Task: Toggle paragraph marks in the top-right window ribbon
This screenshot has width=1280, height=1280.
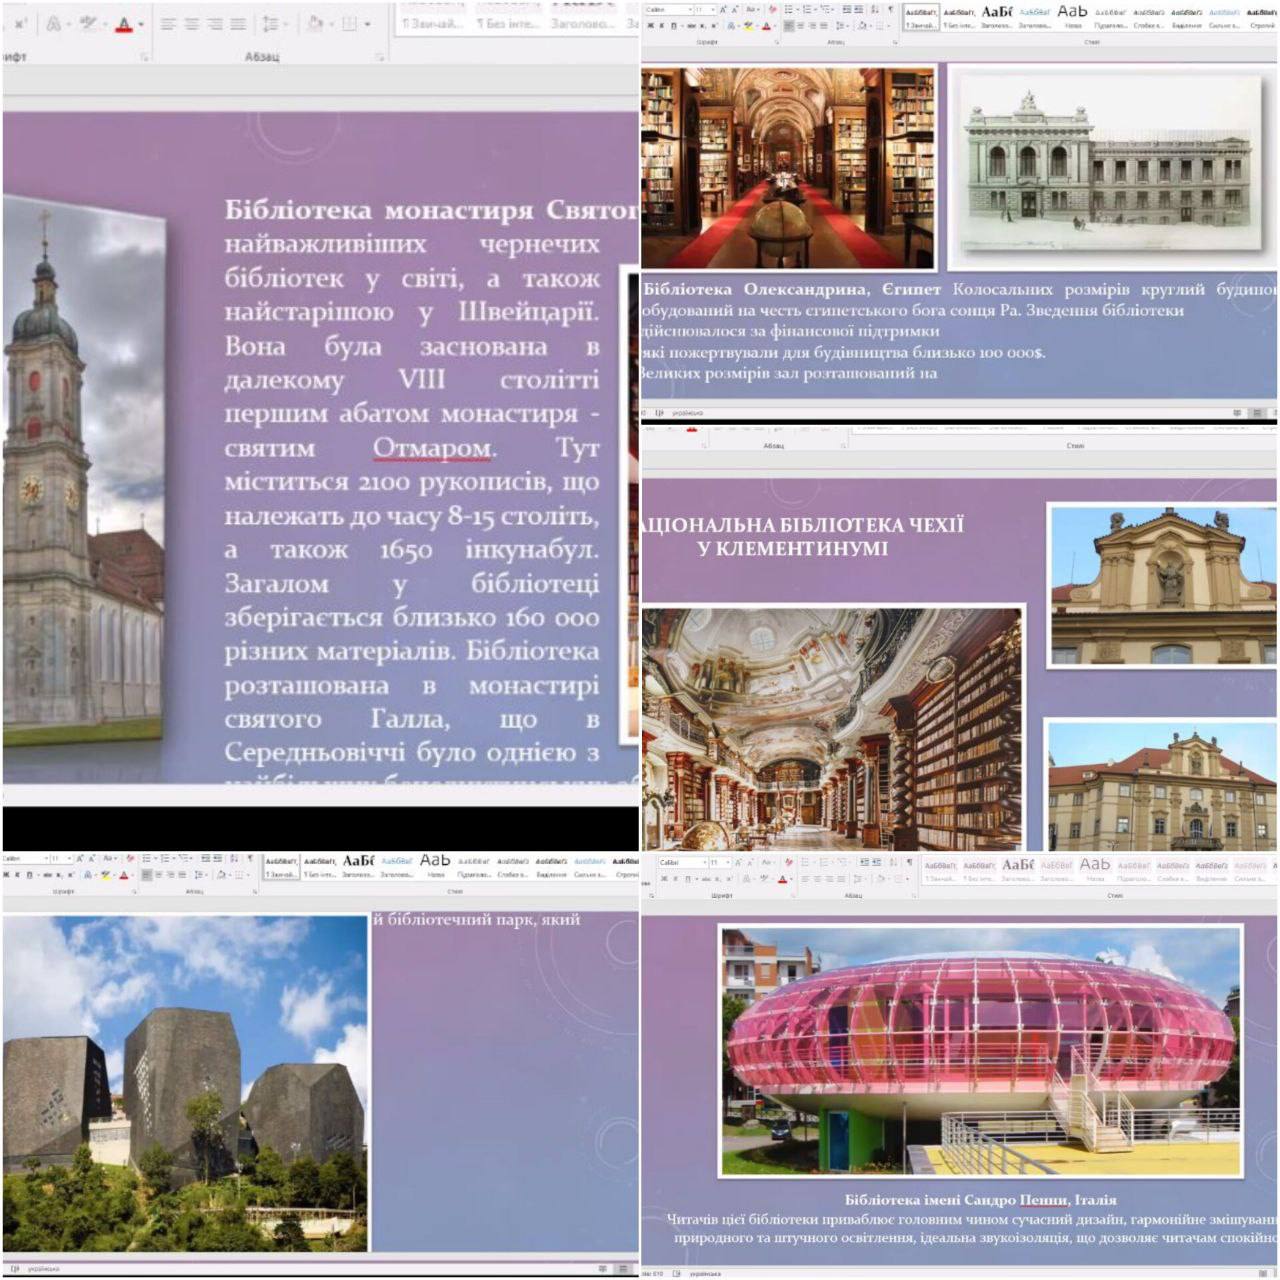Action: click(x=890, y=10)
